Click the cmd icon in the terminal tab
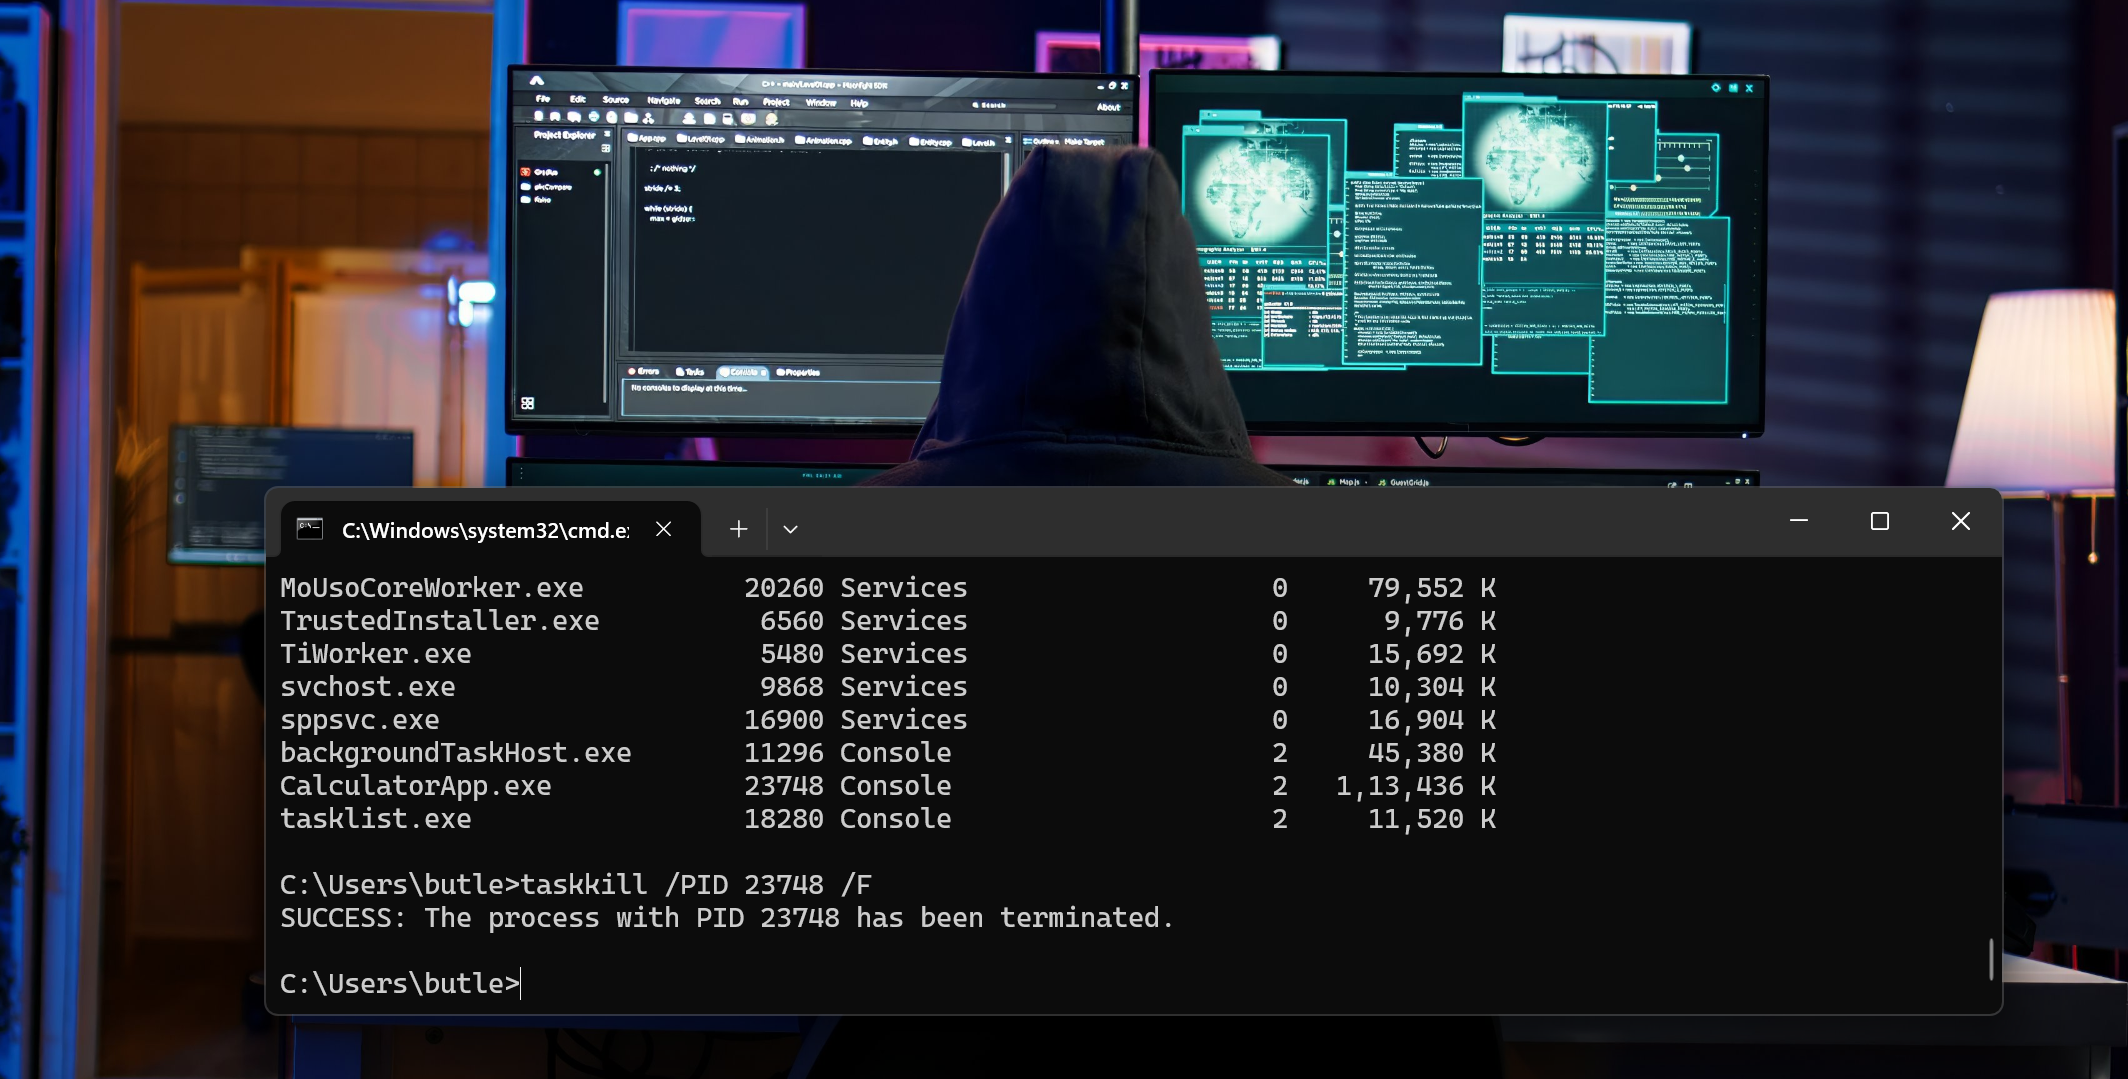This screenshot has width=2128, height=1079. (310, 529)
